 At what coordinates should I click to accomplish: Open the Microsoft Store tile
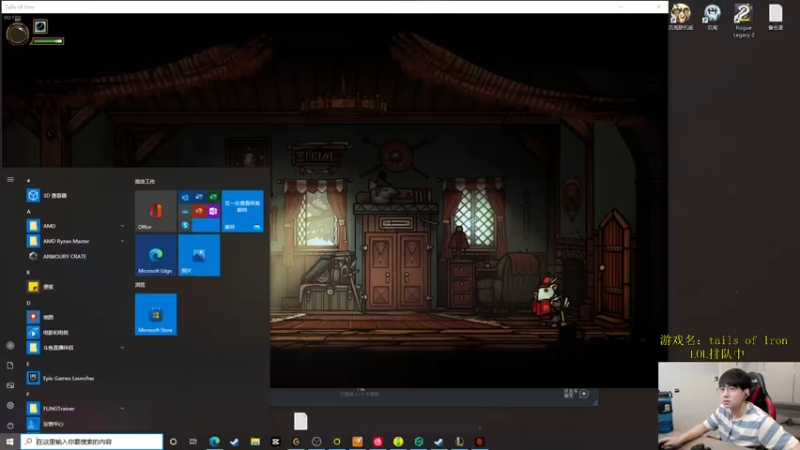[156, 314]
